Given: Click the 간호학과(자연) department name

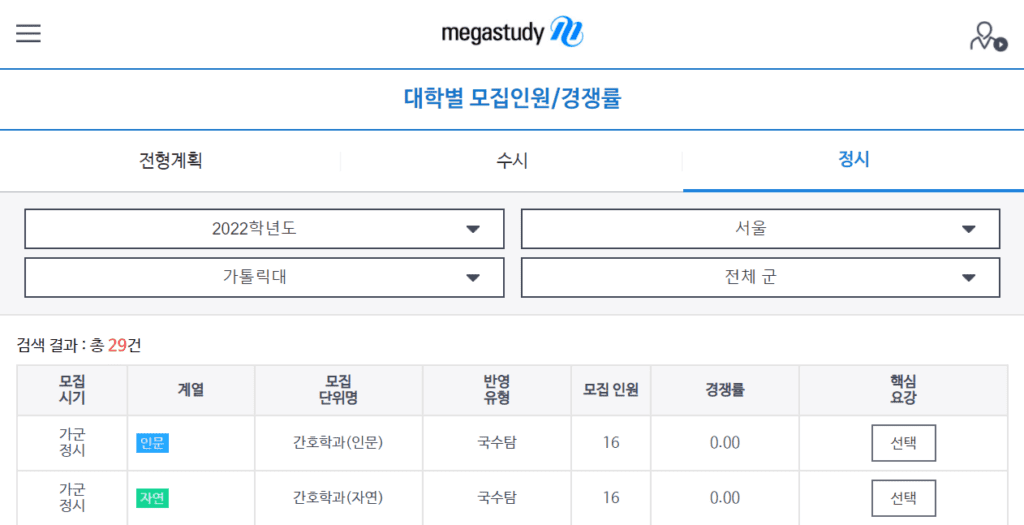Looking at the screenshot, I should 338,498.
